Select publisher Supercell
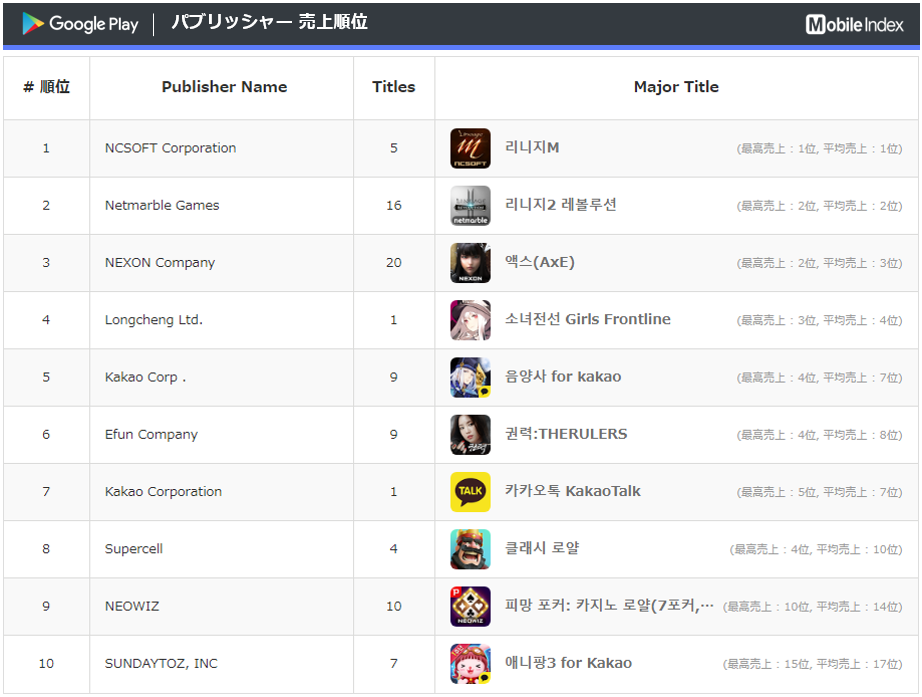This screenshot has height=697, width=922. click(x=134, y=549)
